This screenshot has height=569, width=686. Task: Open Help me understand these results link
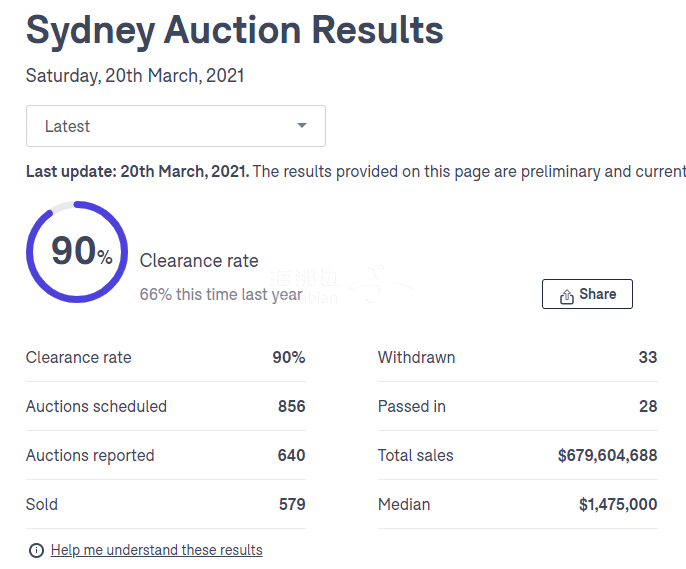click(x=157, y=550)
